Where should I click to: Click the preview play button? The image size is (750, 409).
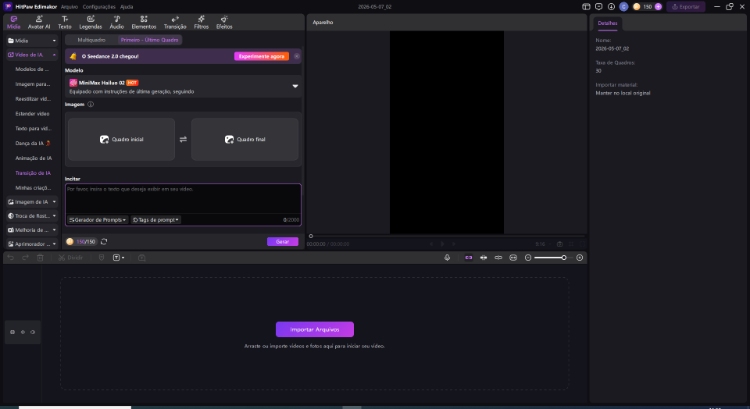[442, 244]
